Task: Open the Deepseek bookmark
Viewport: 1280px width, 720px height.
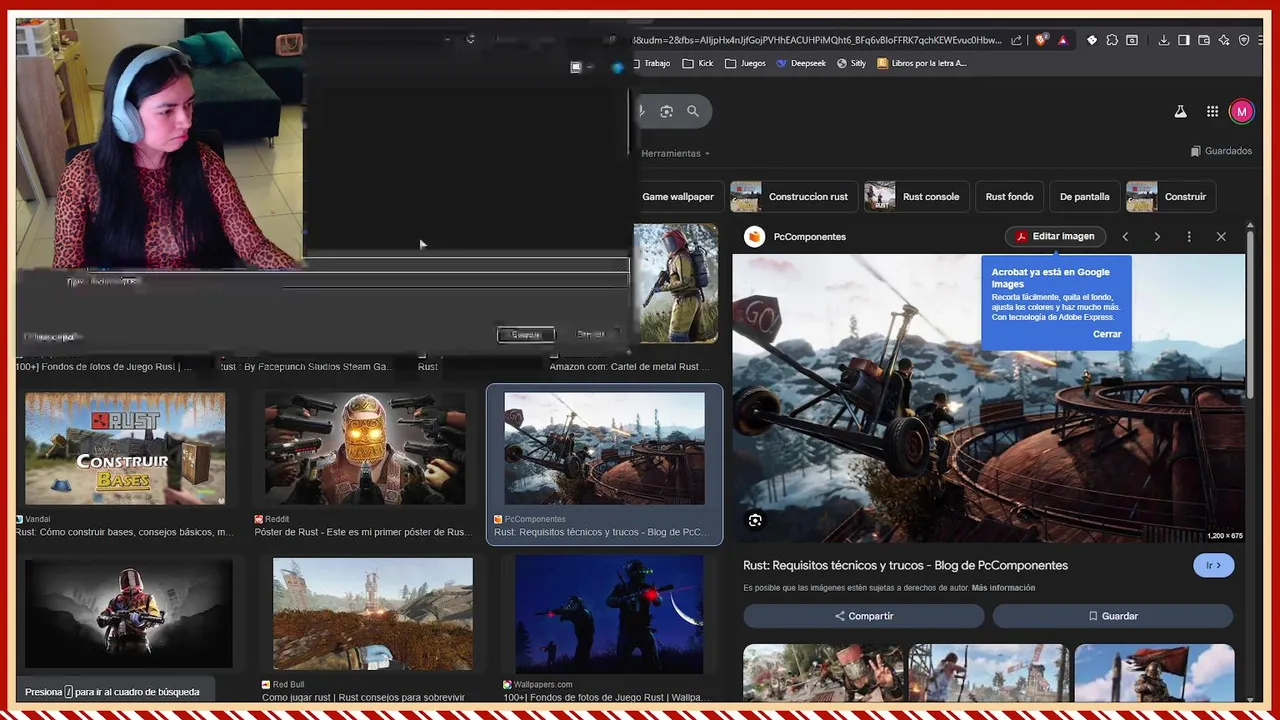Action: [x=801, y=63]
